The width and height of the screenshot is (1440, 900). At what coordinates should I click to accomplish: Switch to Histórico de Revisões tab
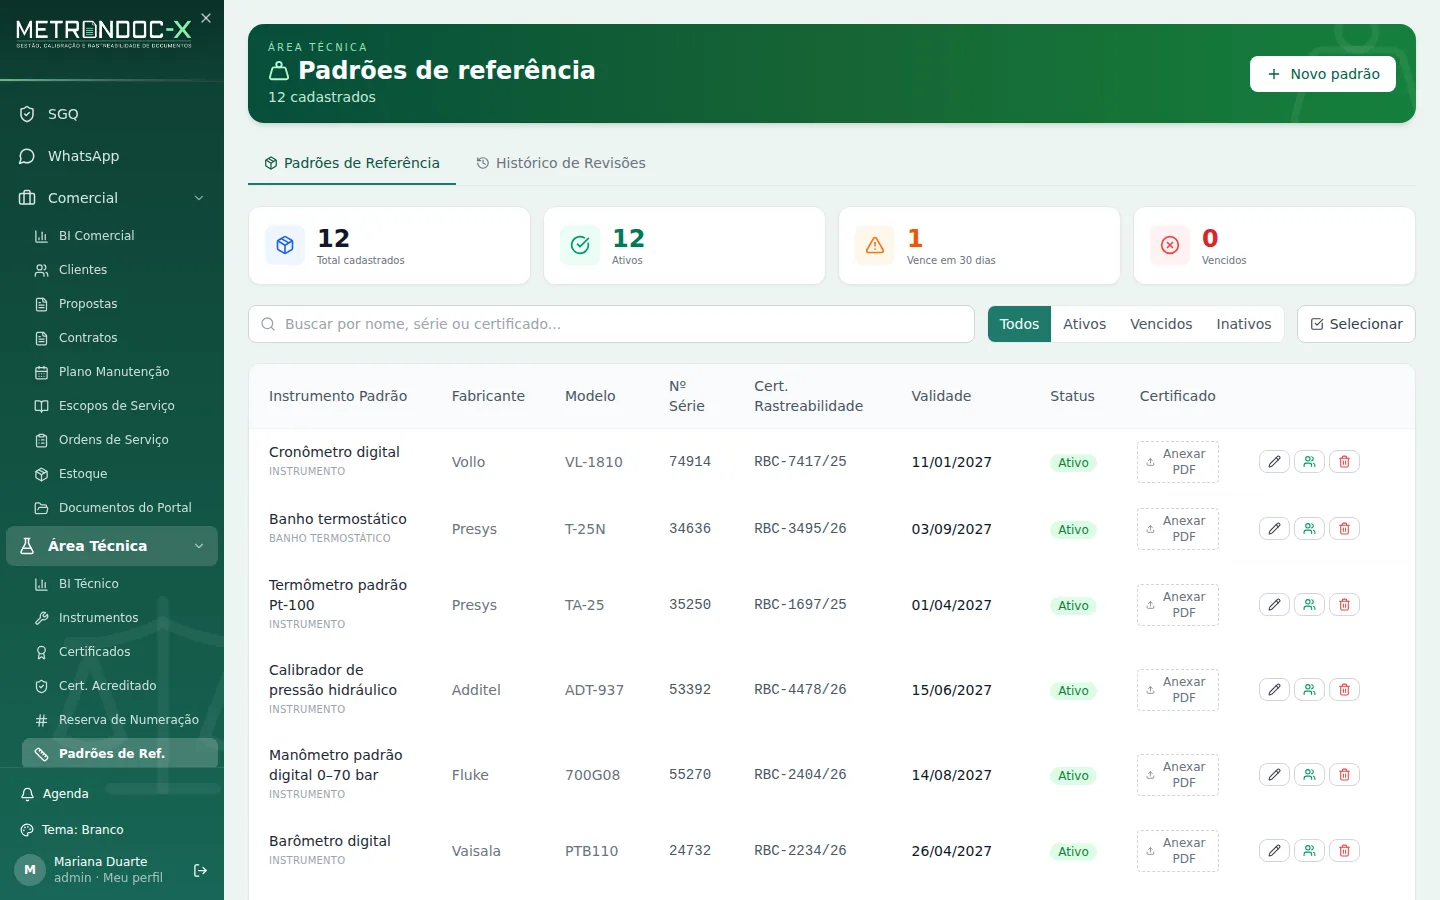point(561,163)
